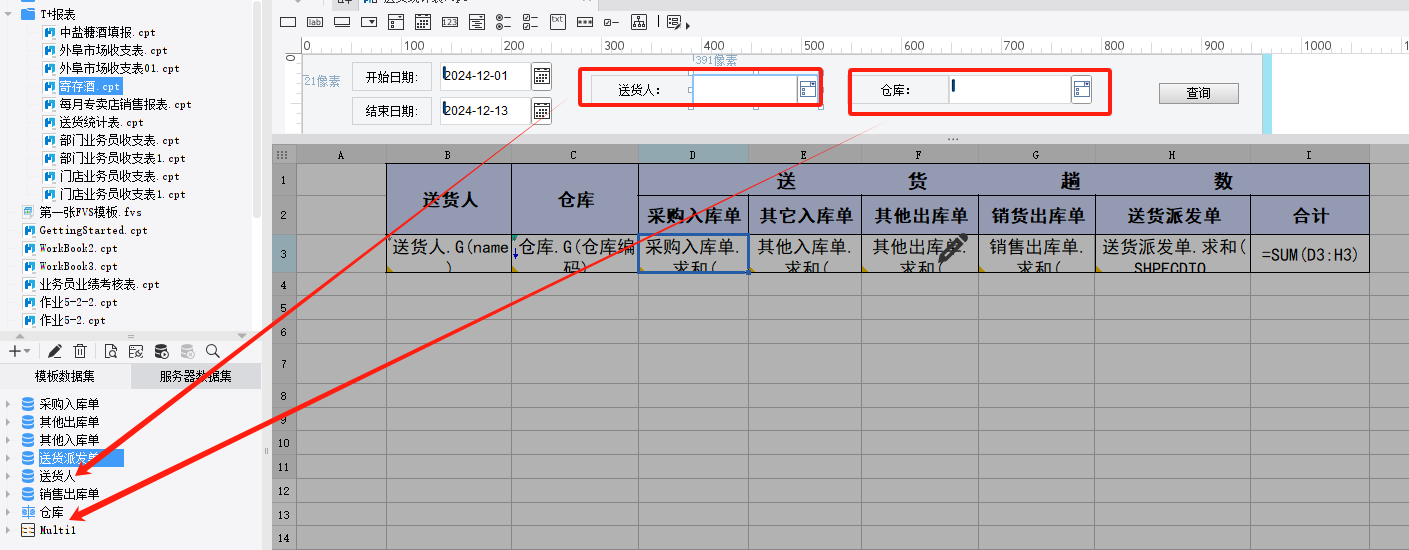Screen dimensions: 1409x550
Task: Select the date widget icon in toolbar
Action: 423,21
